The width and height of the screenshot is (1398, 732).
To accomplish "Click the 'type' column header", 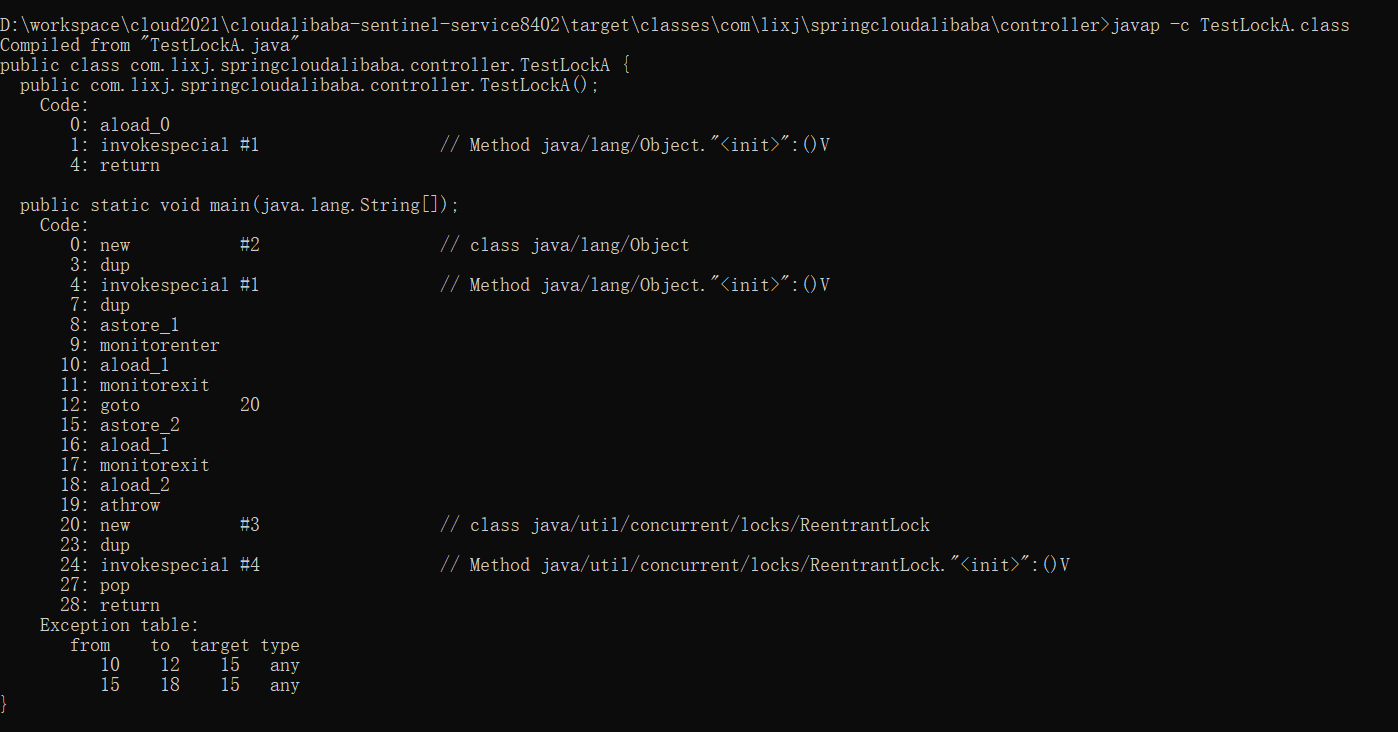I will point(280,645).
